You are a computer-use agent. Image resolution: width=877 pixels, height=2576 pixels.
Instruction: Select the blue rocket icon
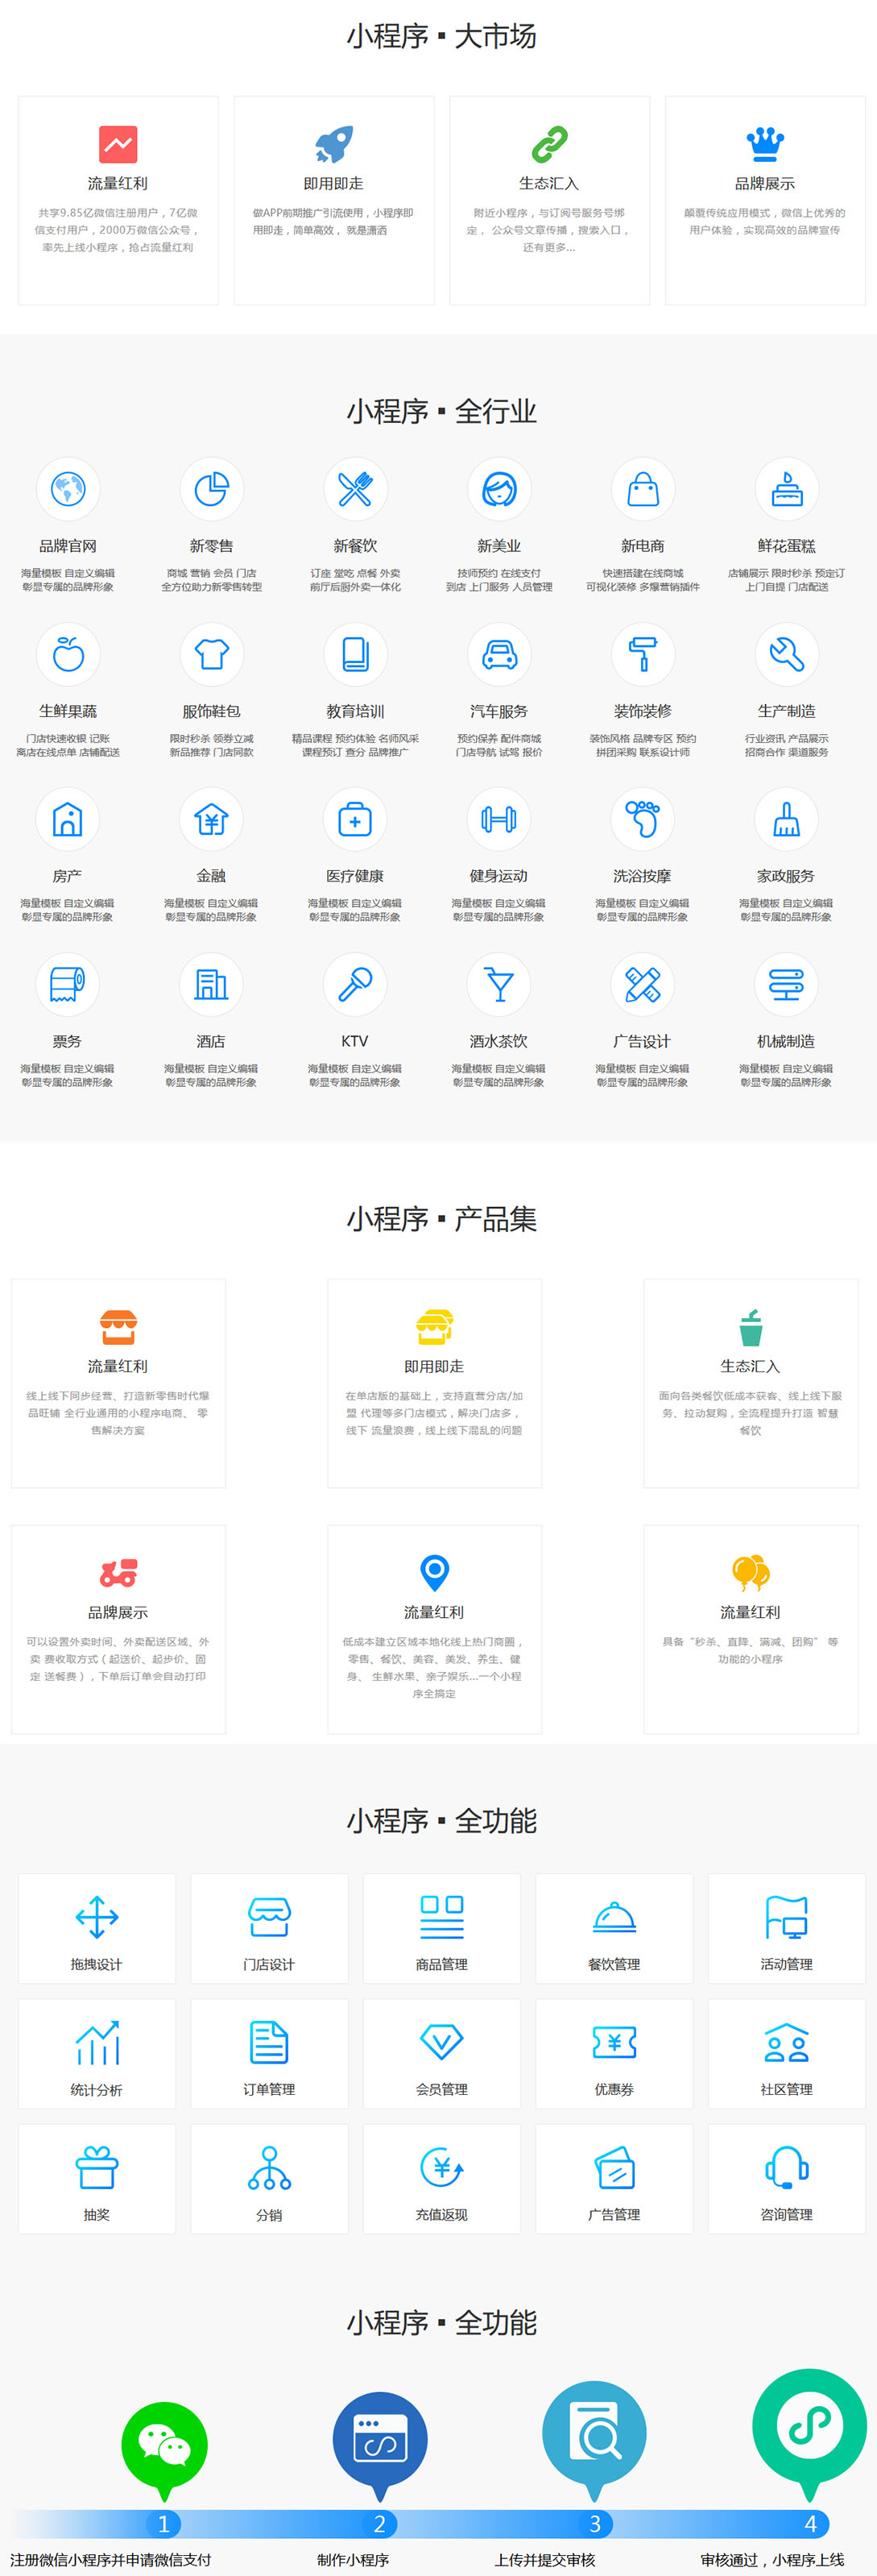(x=334, y=144)
